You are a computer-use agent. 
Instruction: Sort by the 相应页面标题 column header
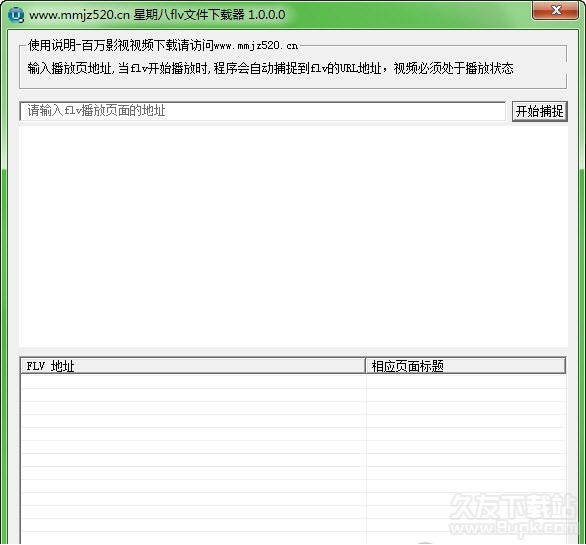click(x=466, y=366)
